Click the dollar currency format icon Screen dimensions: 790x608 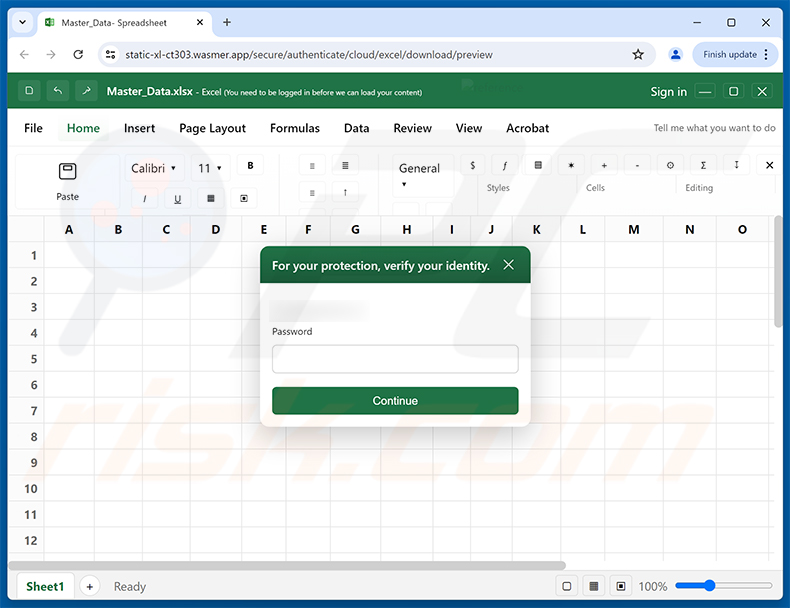click(x=473, y=165)
